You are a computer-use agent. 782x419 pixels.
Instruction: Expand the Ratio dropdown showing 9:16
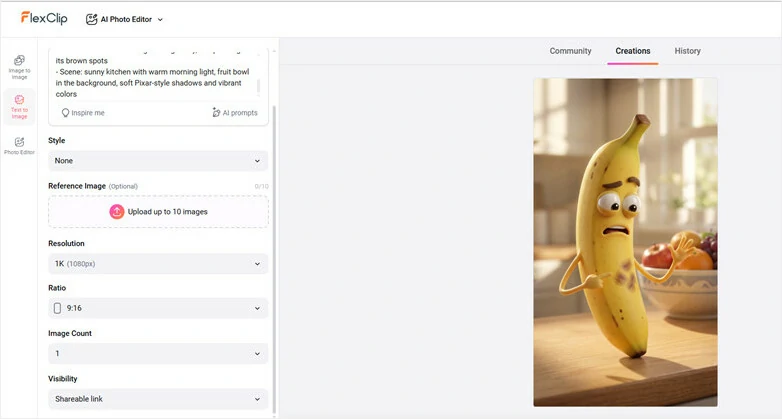[158, 309]
